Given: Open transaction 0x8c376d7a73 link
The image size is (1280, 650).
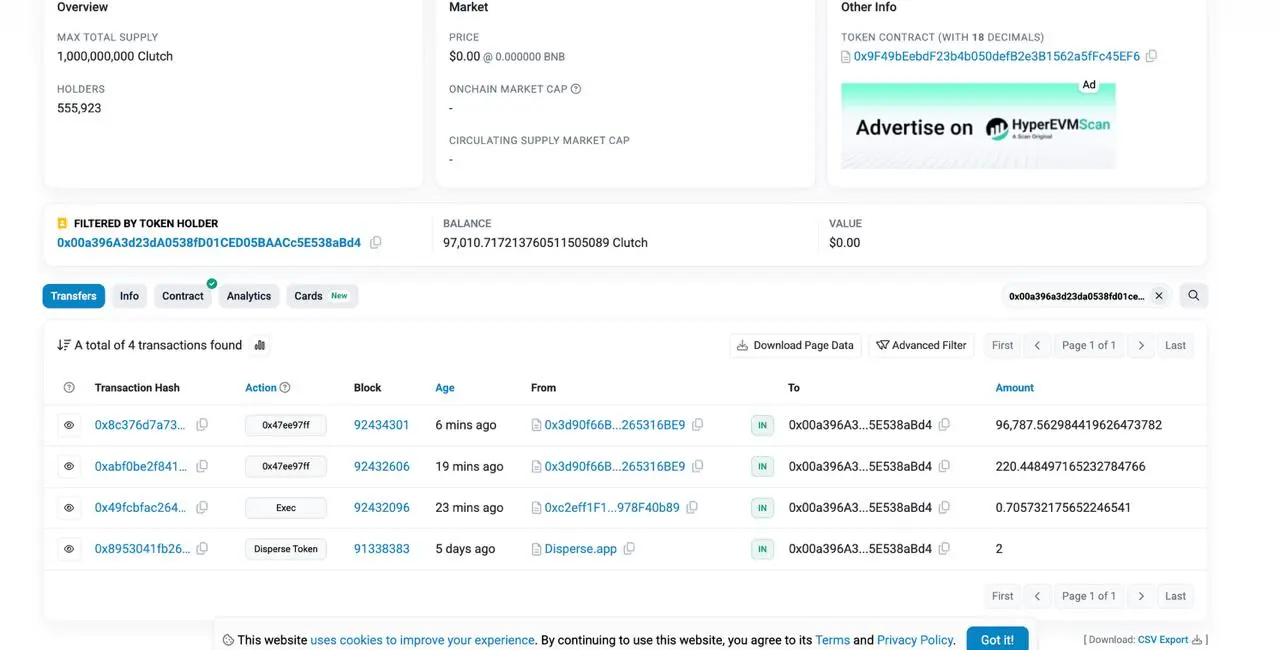Looking at the screenshot, I should point(140,425).
